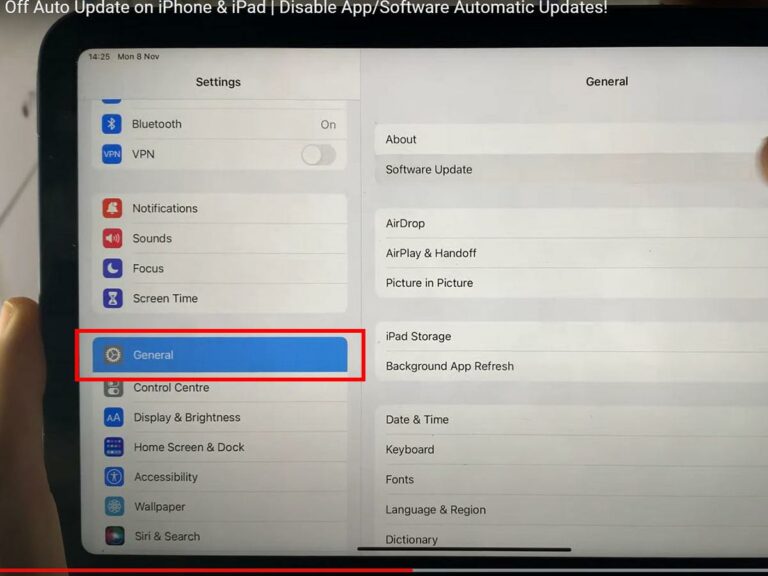Click the video title text
The width and height of the screenshot is (768, 576).
click(306, 7)
